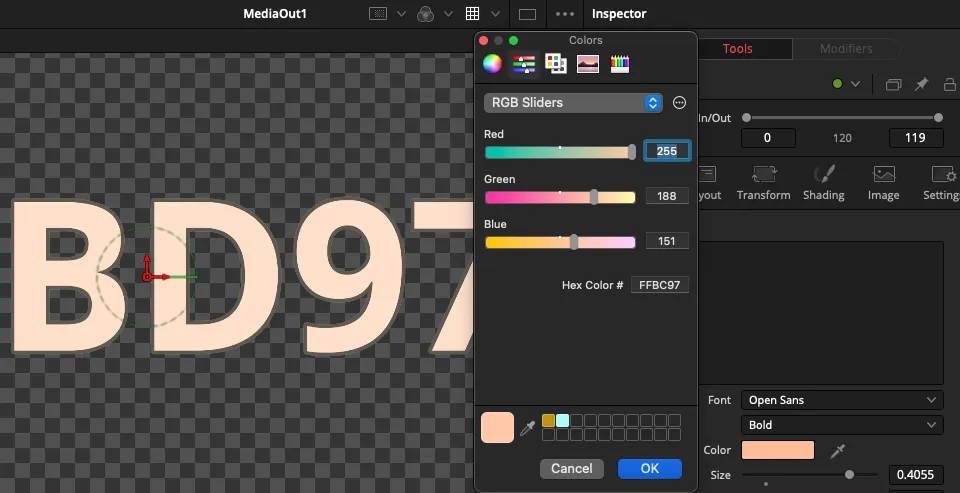Select the color wheel picker mode
Viewport: 960px width, 493px height.
click(492, 65)
